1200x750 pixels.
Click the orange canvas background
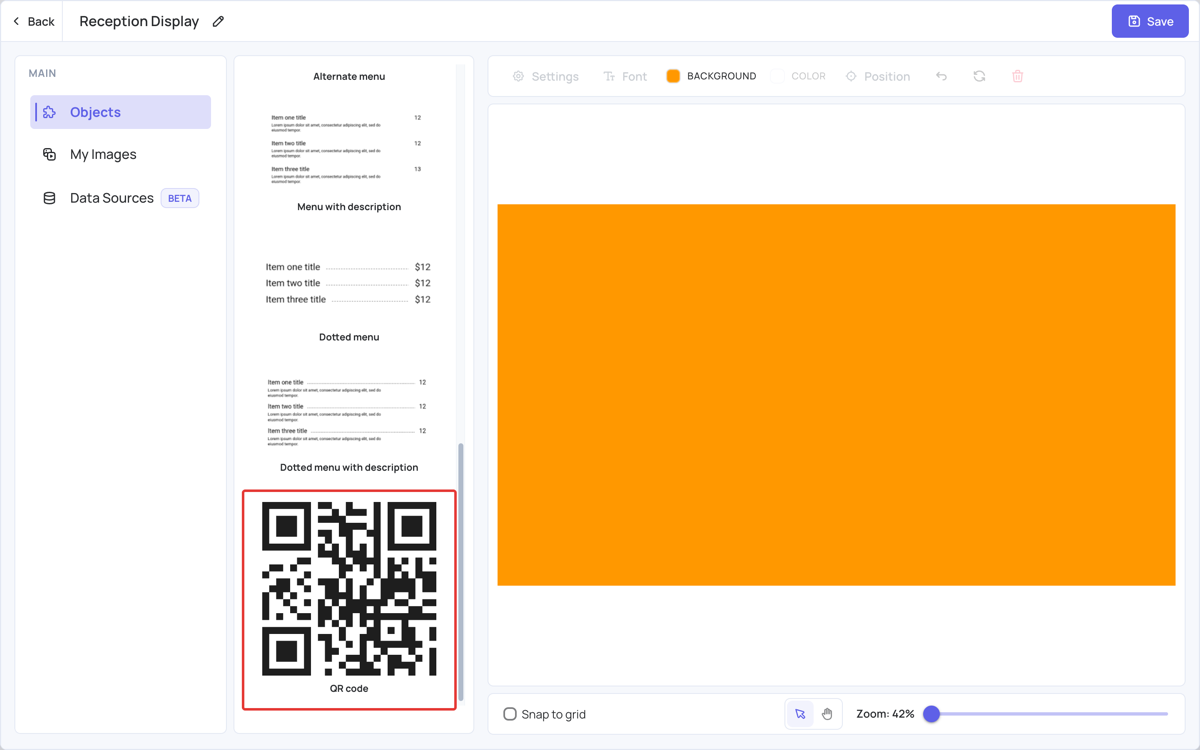pos(836,395)
